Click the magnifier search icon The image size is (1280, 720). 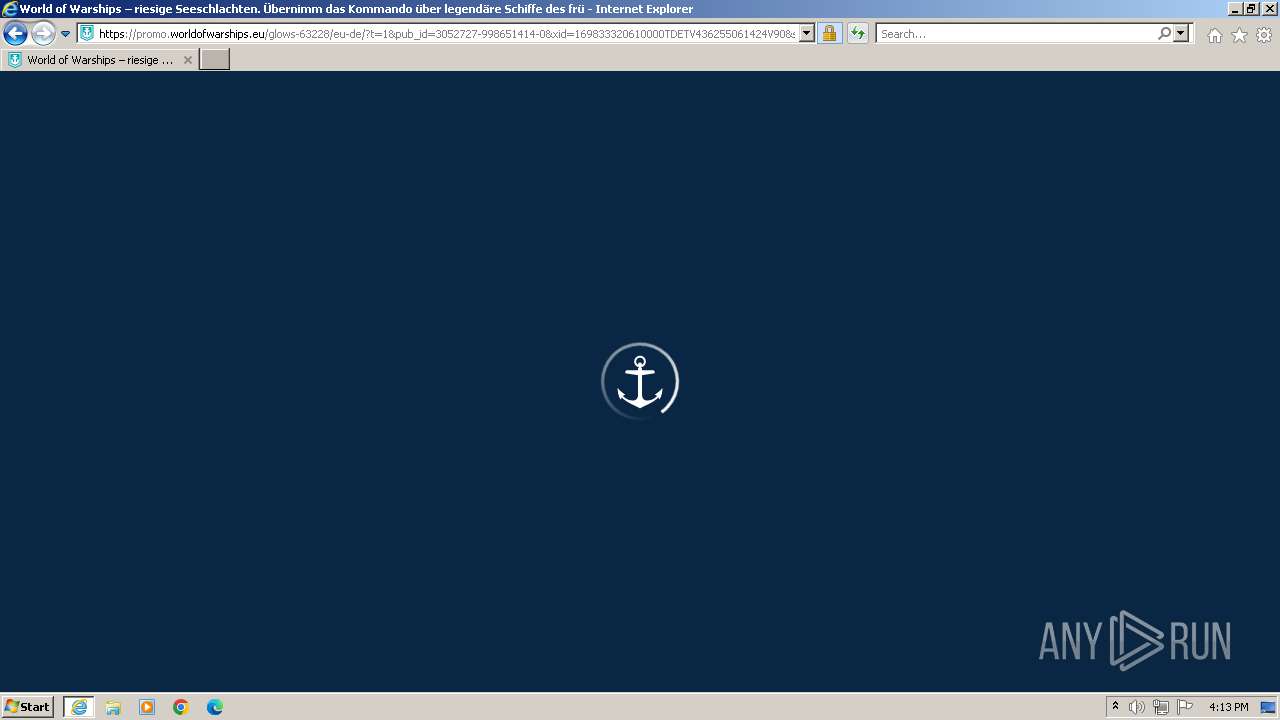[x=1164, y=33]
